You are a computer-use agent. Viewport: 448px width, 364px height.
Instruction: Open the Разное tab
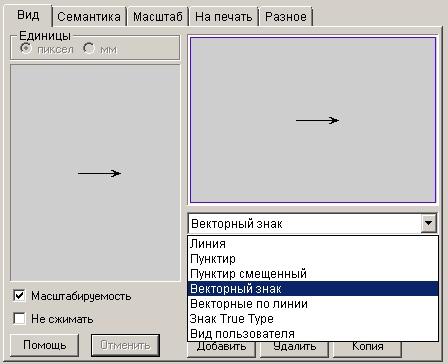tap(286, 17)
